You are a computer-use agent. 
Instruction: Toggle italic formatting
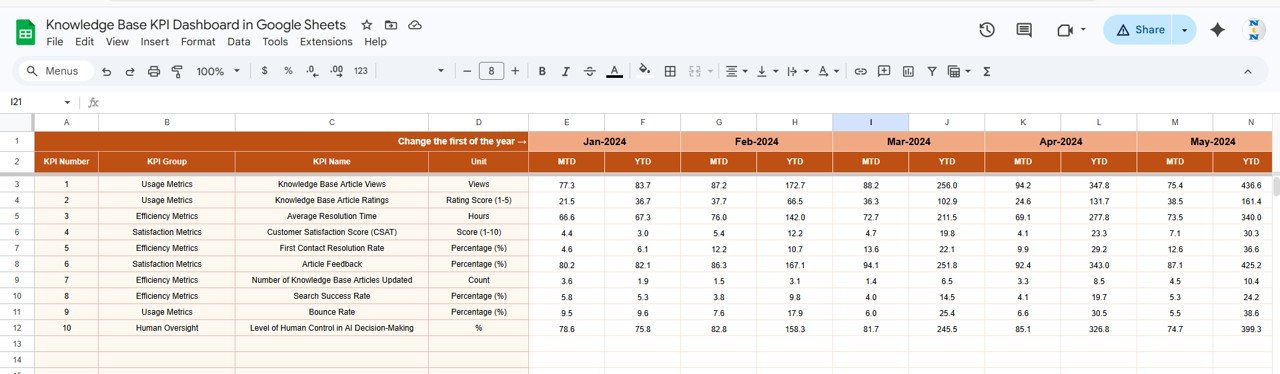pyautogui.click(x=566, y=71)
